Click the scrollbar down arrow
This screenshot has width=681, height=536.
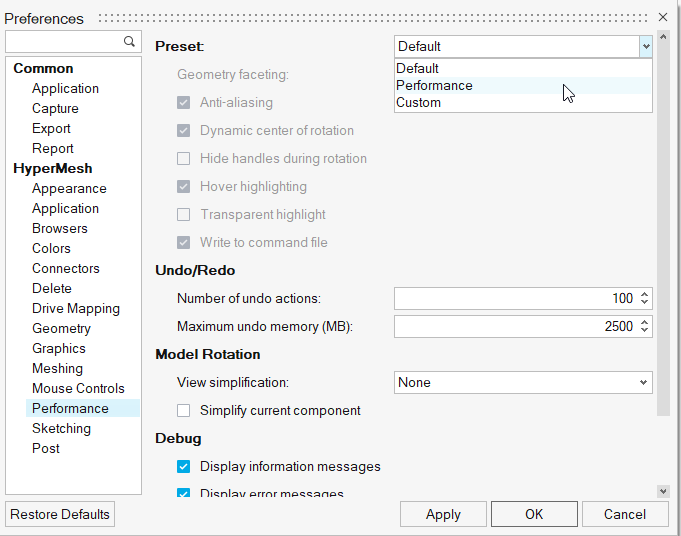pos(663,491)
